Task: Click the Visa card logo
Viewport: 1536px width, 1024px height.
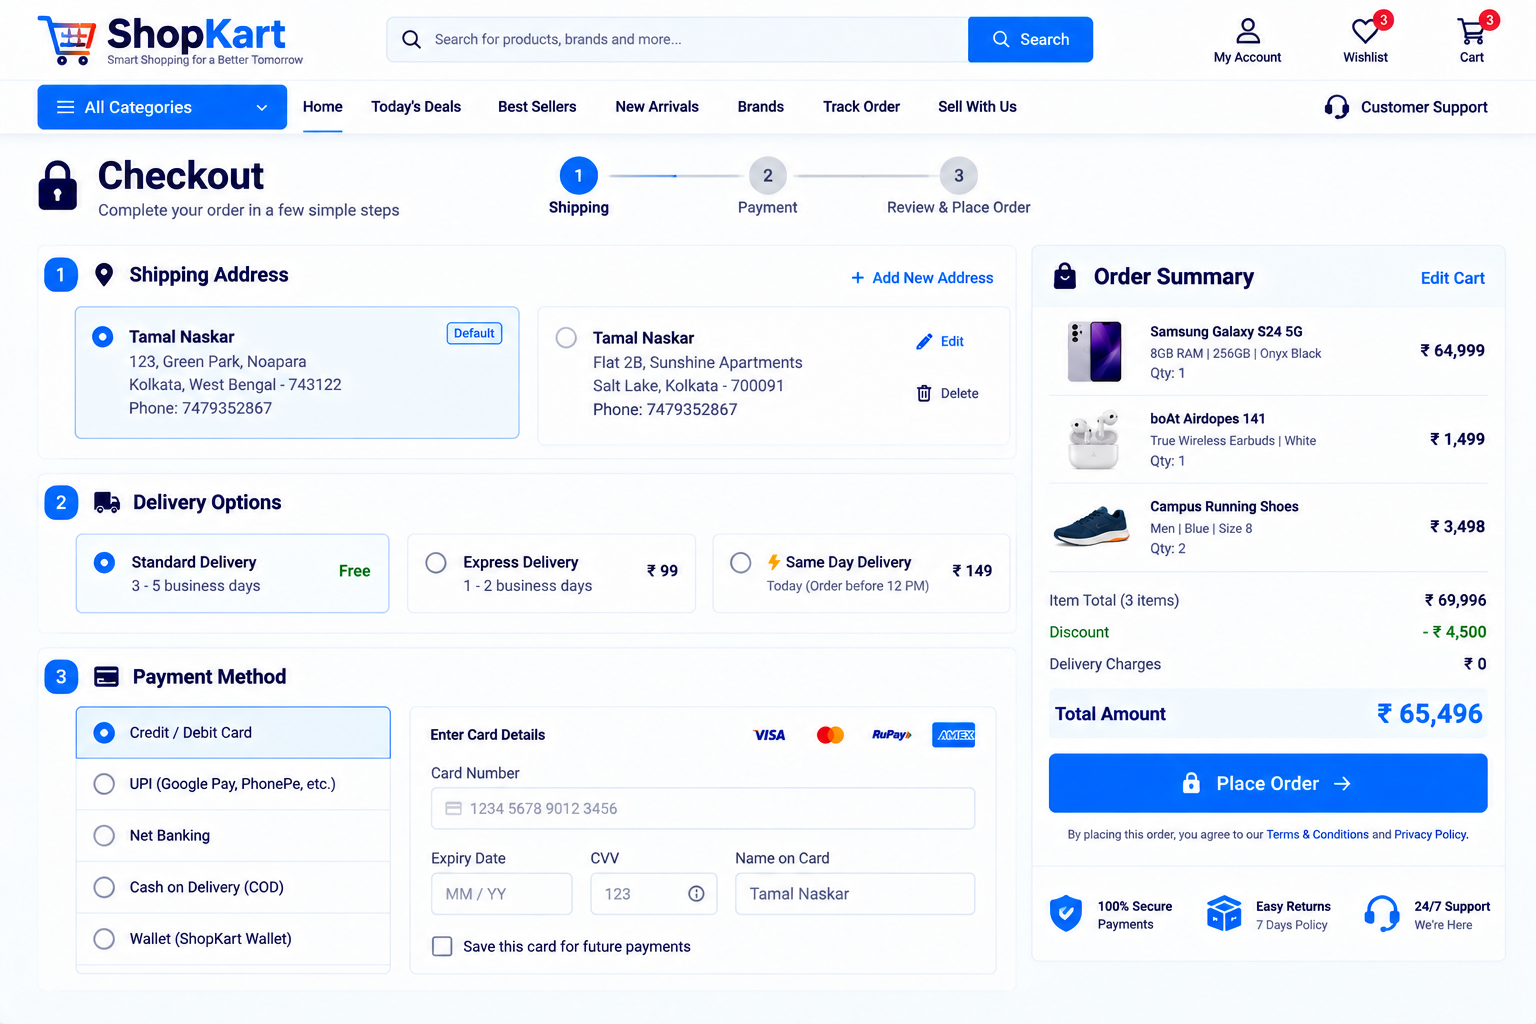Action: click(x=769, y=735)
